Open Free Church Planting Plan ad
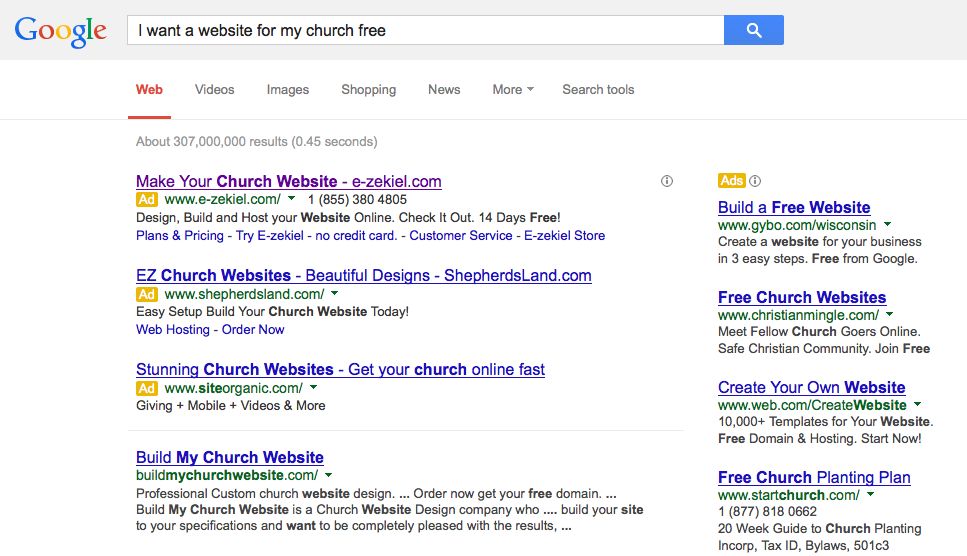 pos(814,477)
